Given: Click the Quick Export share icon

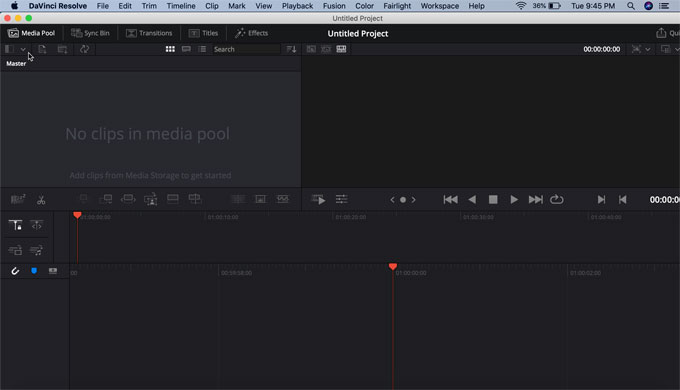Looking at the screenshot, I should (660, 33).
